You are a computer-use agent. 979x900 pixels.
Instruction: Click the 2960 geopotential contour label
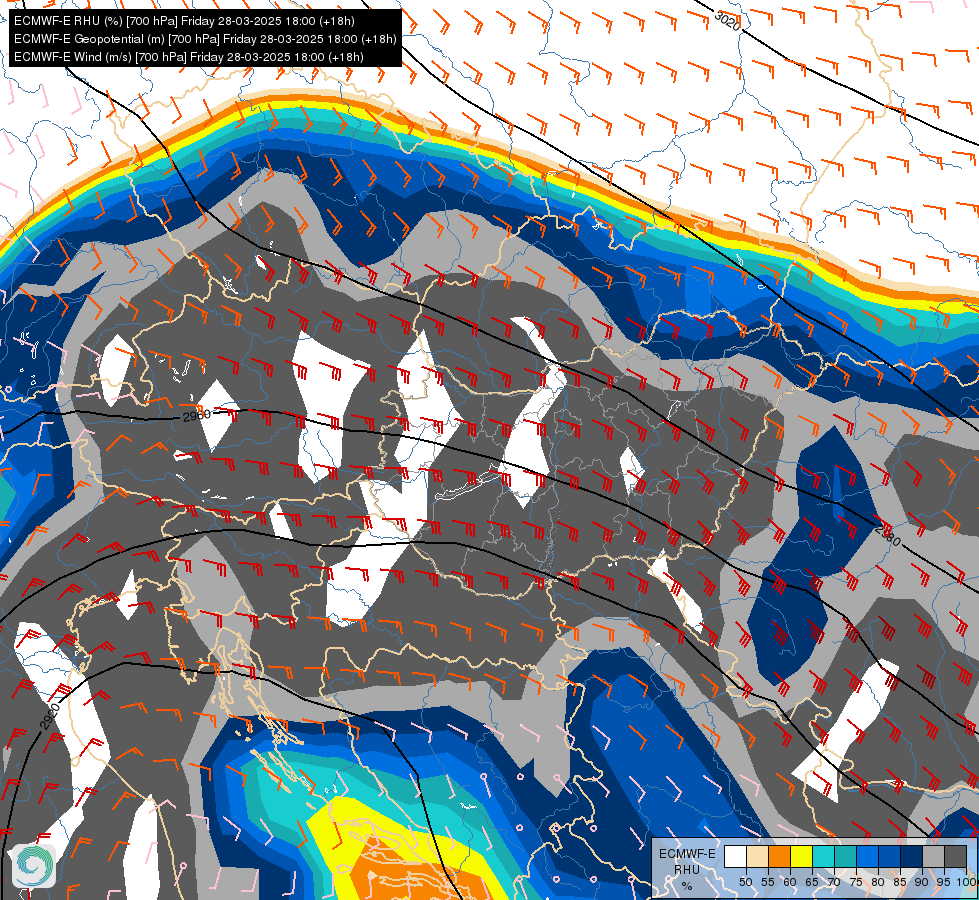pos(197,414)
